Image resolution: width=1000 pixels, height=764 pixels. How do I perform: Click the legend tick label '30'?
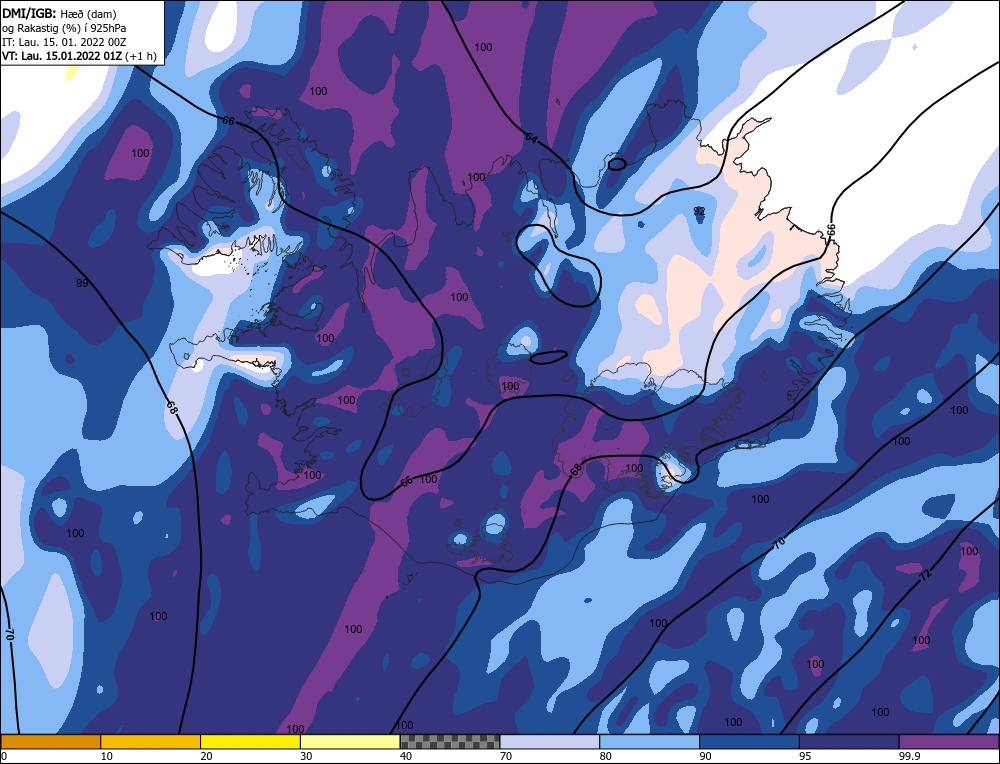pos(306,756)
